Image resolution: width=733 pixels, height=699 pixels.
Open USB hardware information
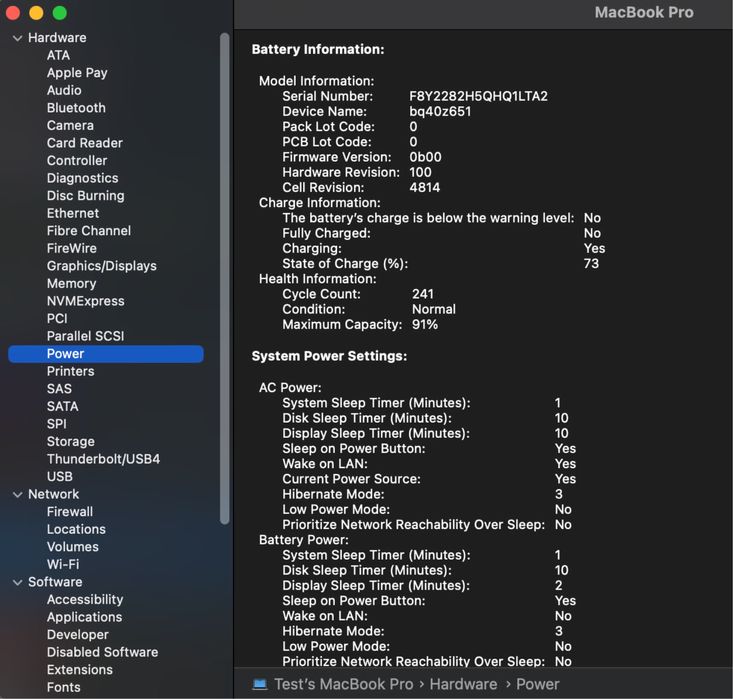click(60, 476)
